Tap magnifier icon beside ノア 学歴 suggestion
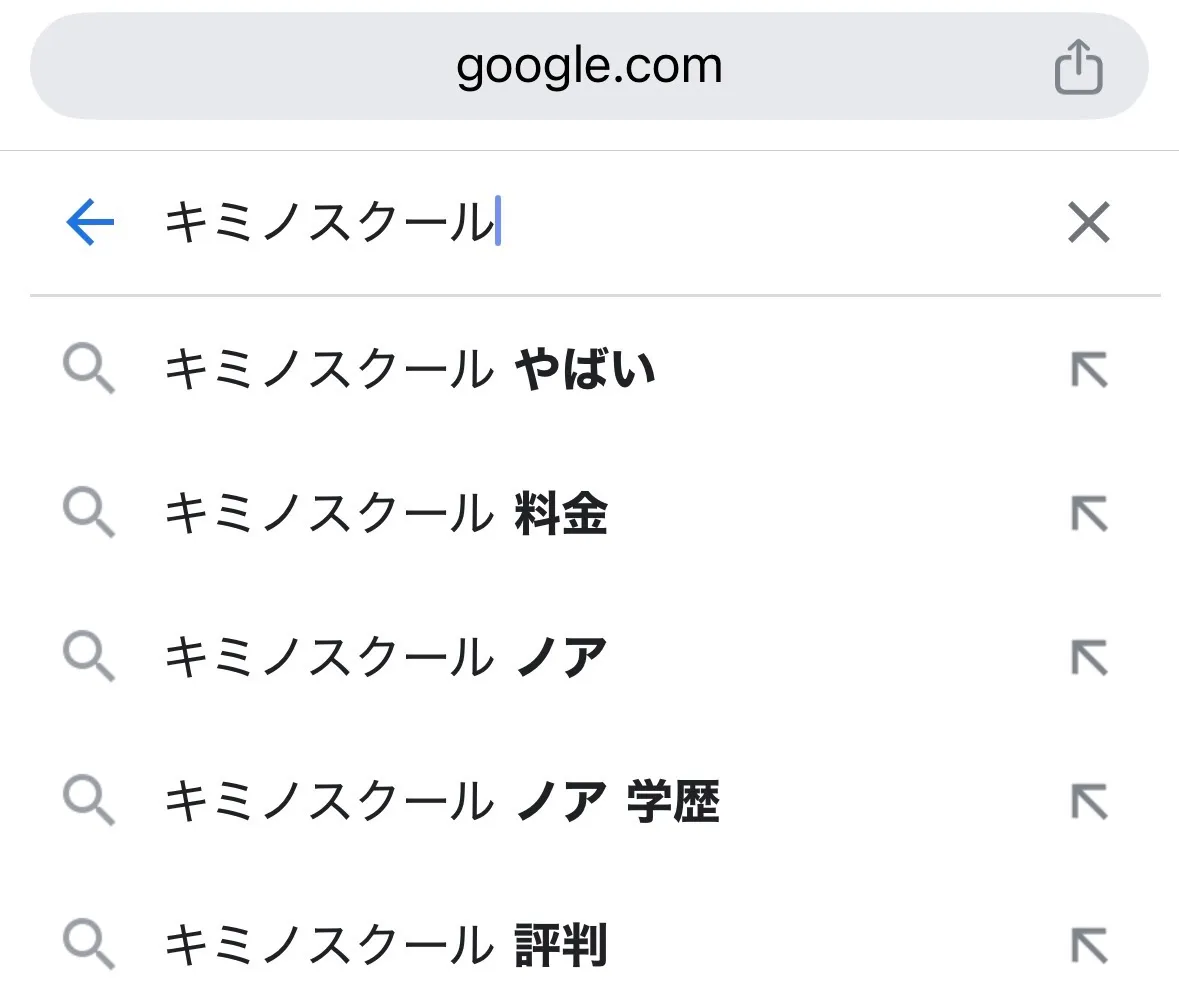 pos(89,802)
